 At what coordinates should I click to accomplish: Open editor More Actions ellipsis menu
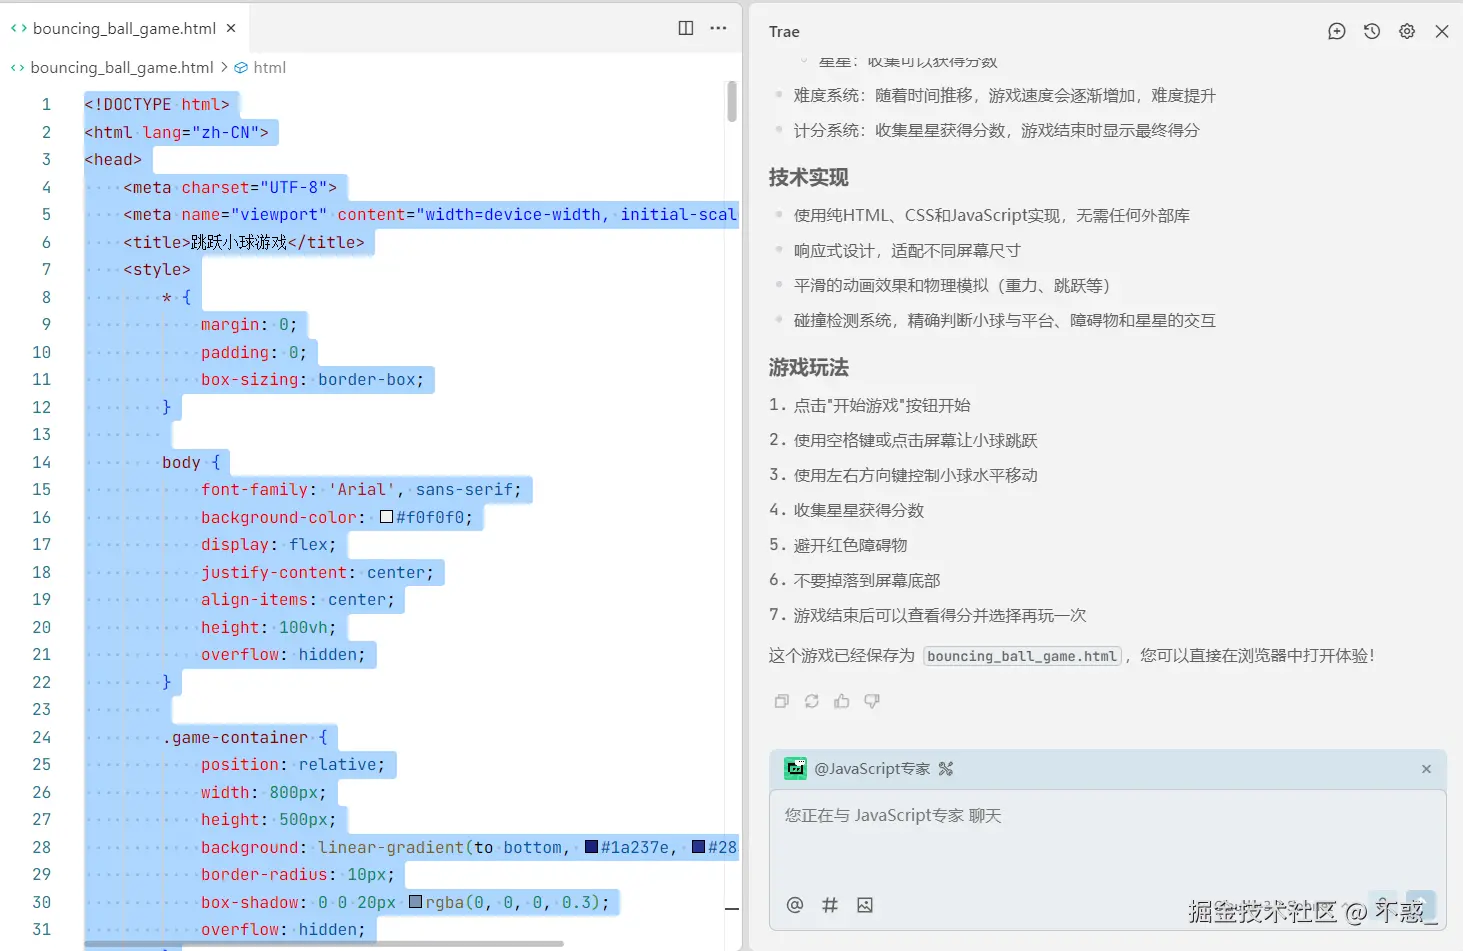[718, 28]
